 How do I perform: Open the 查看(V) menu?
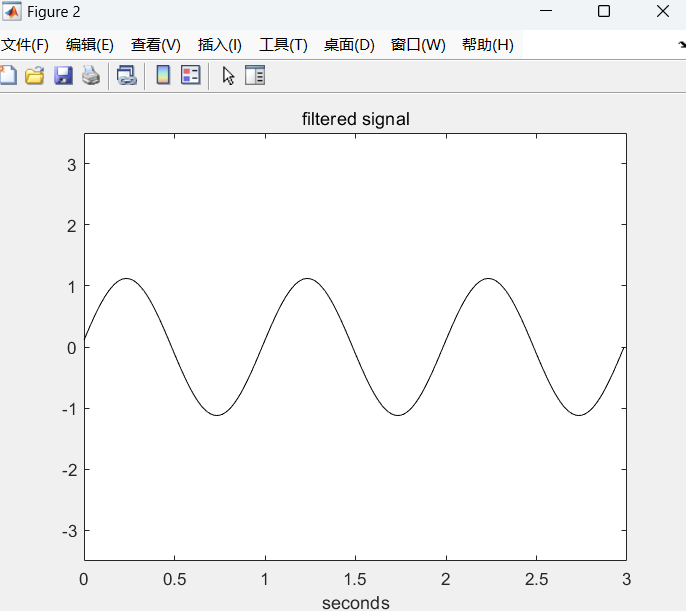[156, 45]
